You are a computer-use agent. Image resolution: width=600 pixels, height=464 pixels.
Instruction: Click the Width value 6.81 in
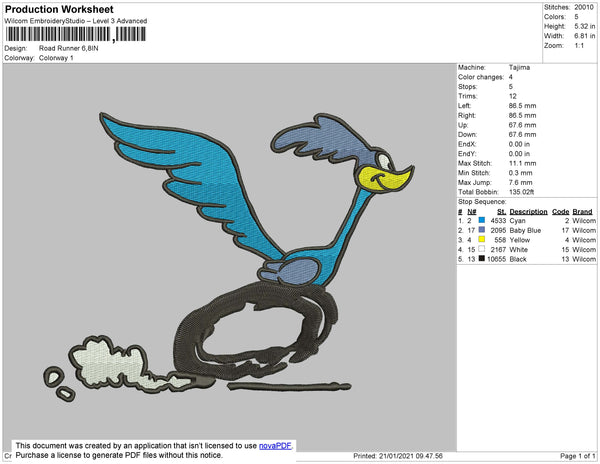584,36
